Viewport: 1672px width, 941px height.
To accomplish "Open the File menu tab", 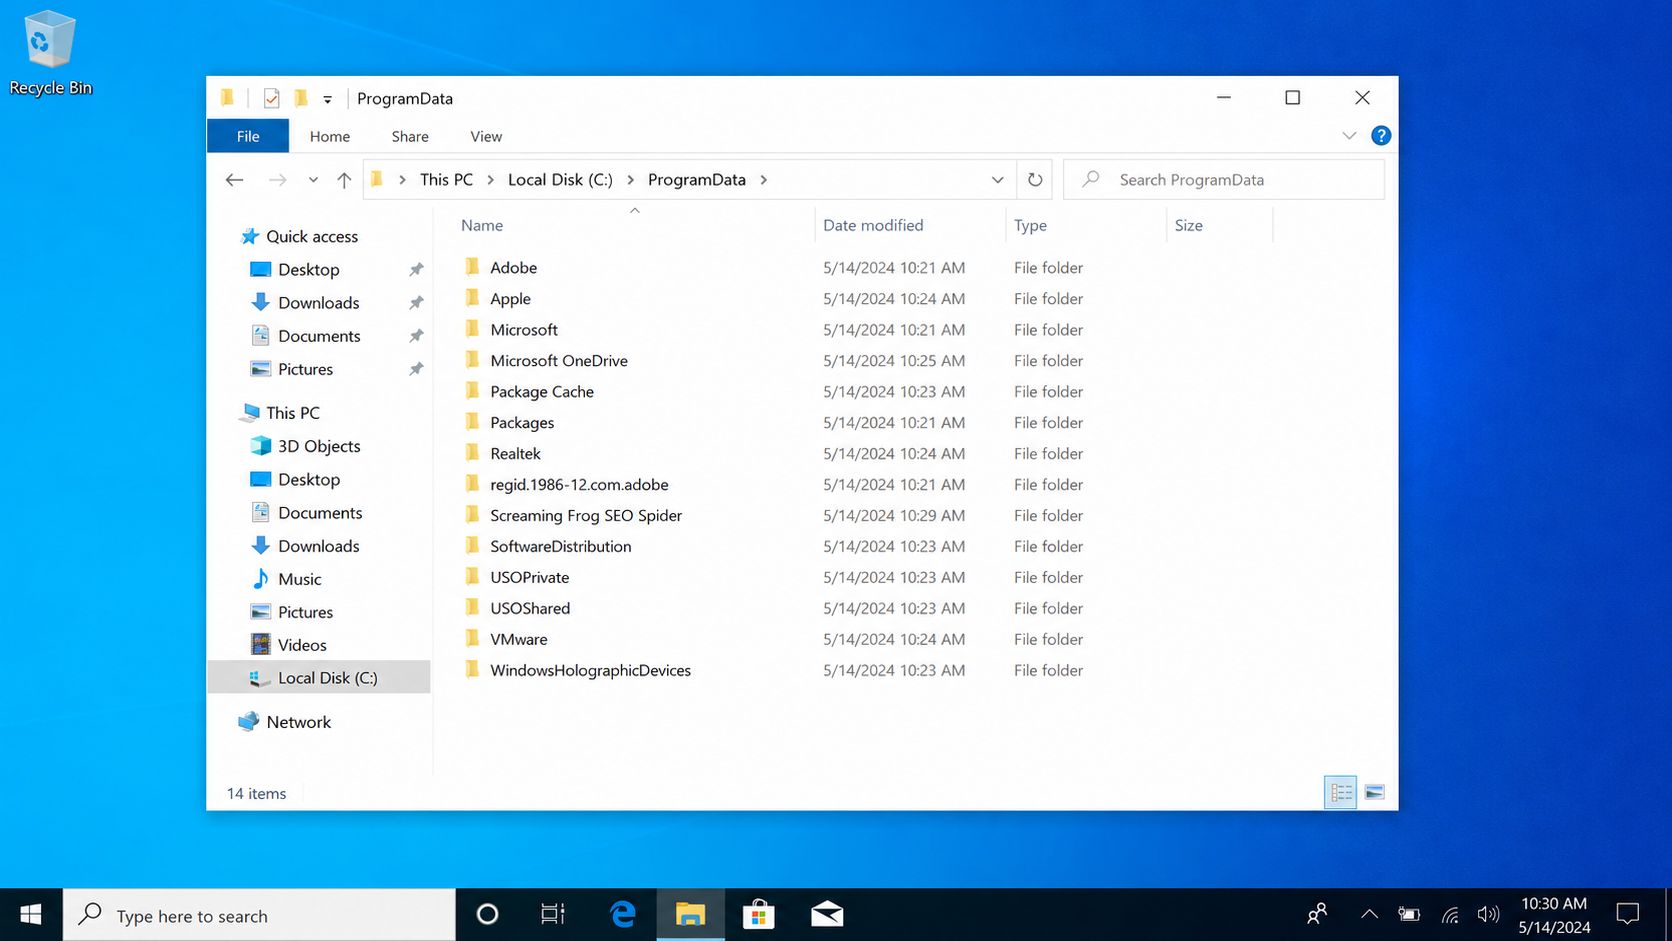I will coord(248,136).
